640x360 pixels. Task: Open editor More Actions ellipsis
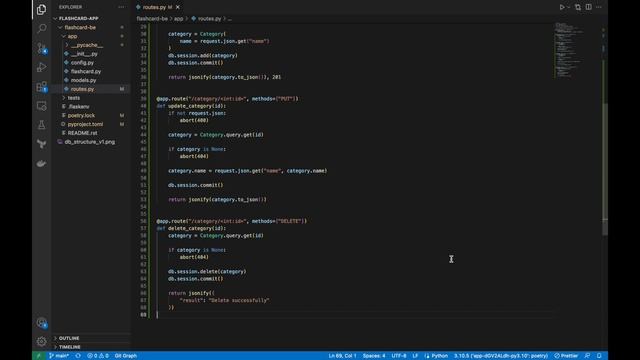599,7
